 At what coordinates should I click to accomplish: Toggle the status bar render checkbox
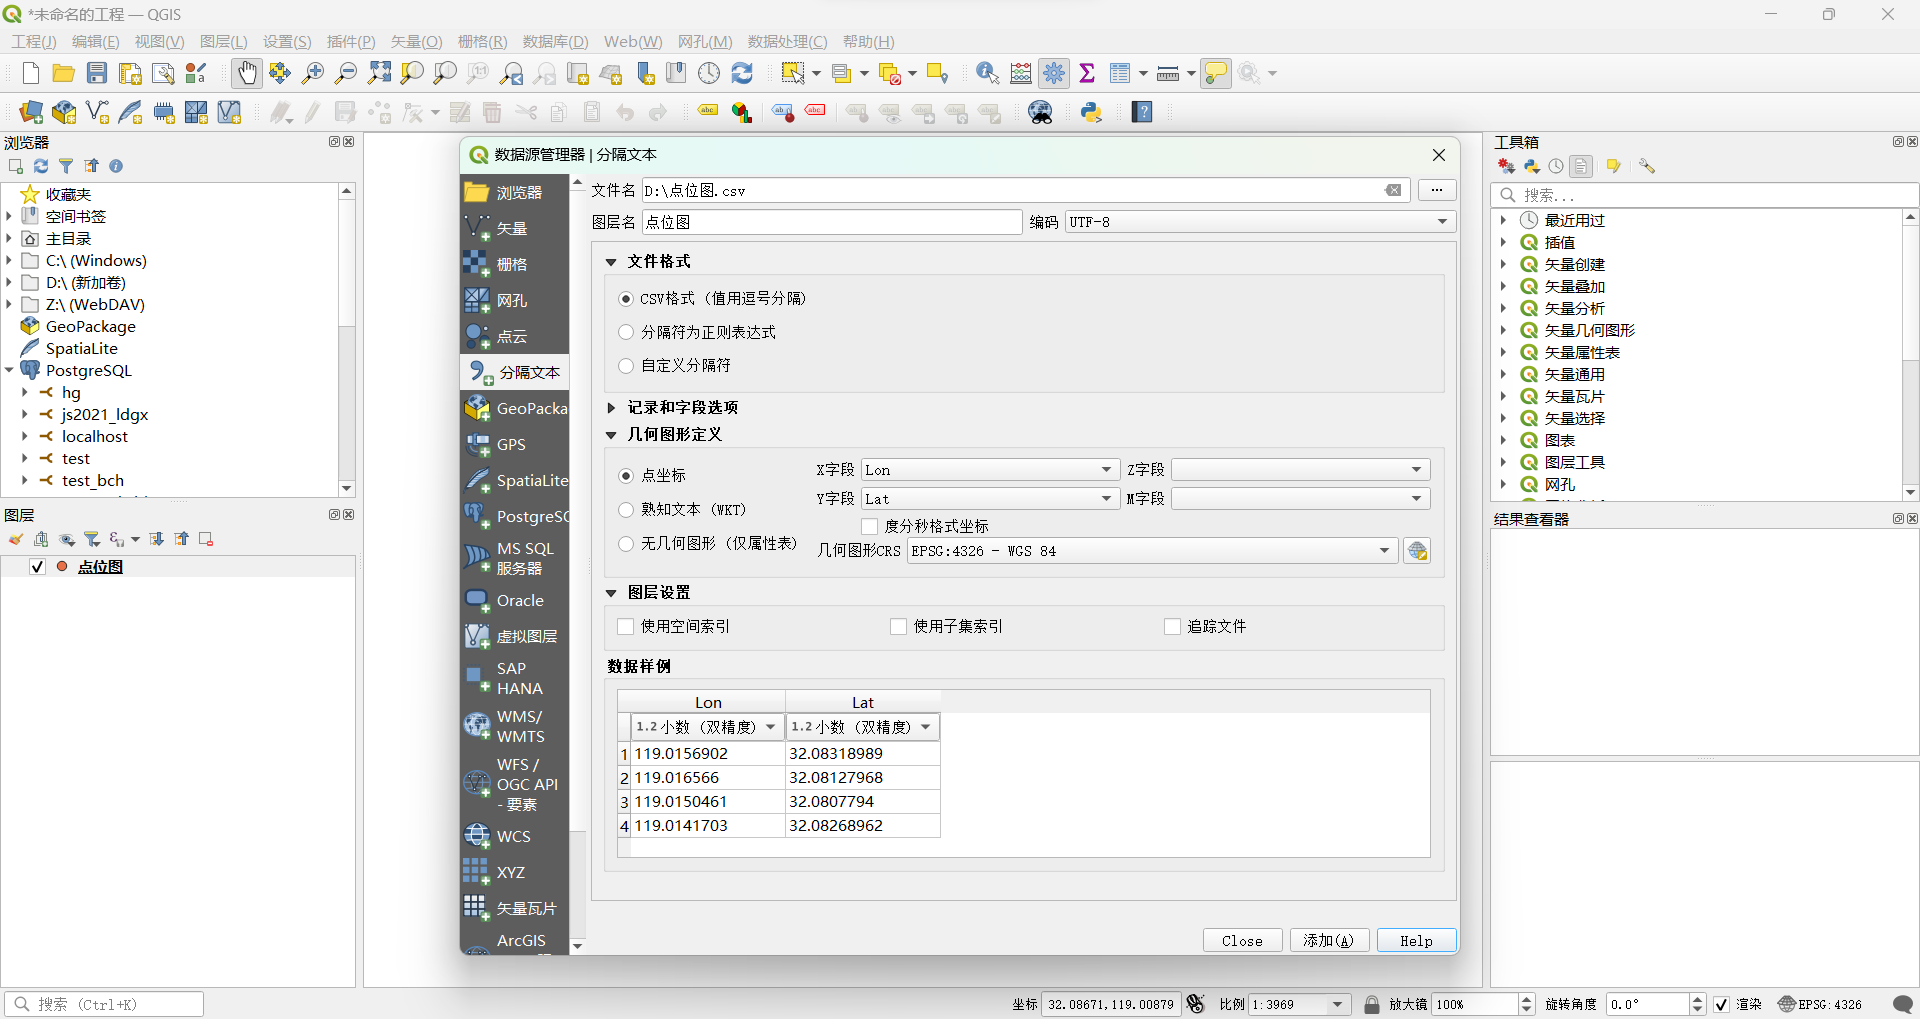pyautogui.click(x=1722, y=1004)
